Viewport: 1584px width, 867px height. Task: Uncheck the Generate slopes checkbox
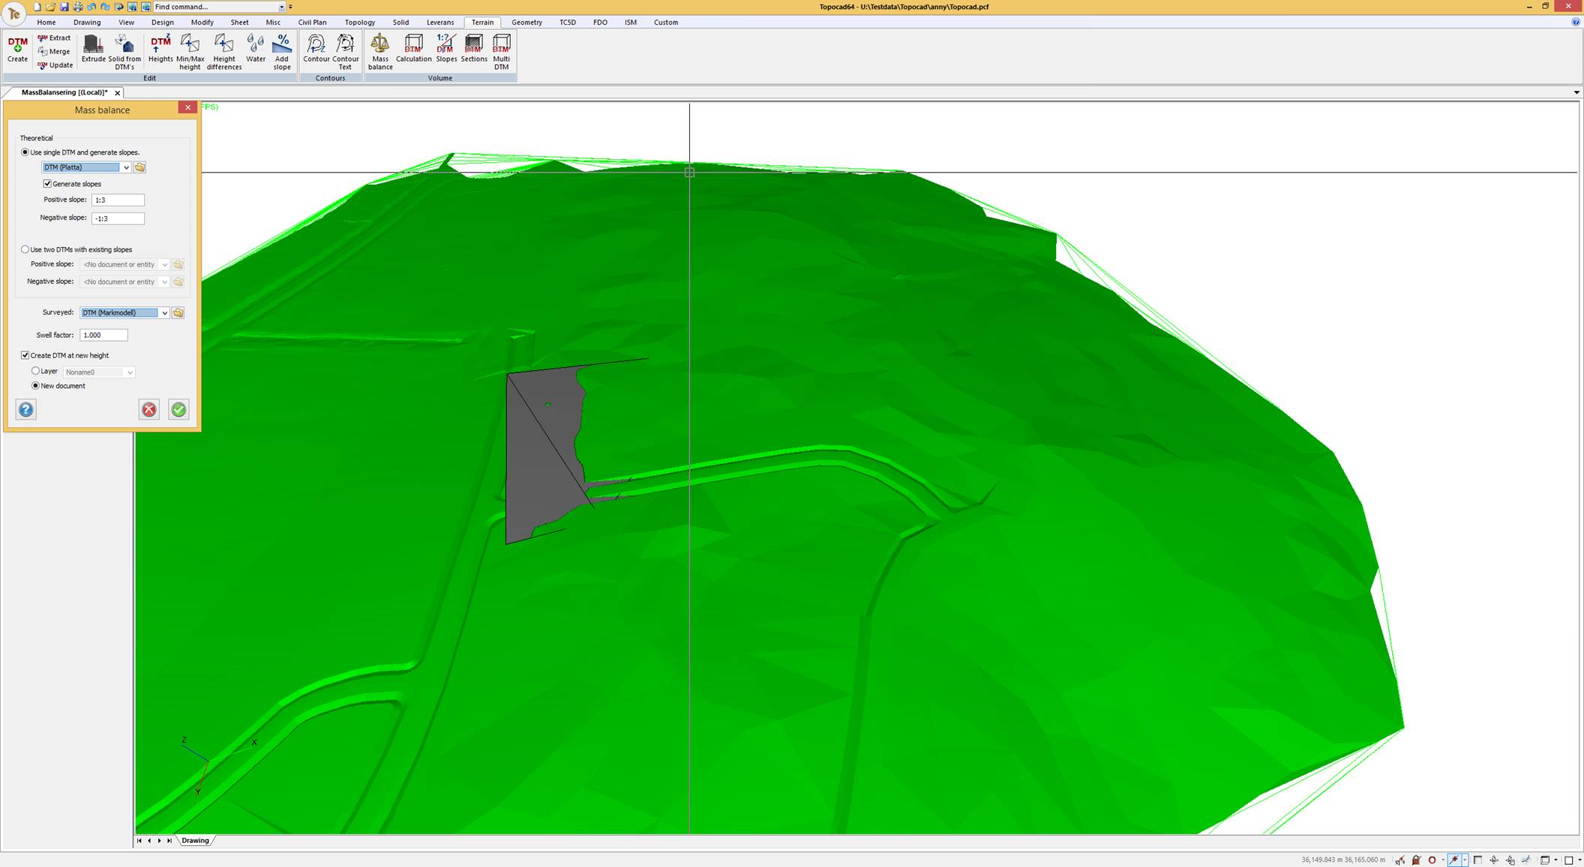click(47, 184)
